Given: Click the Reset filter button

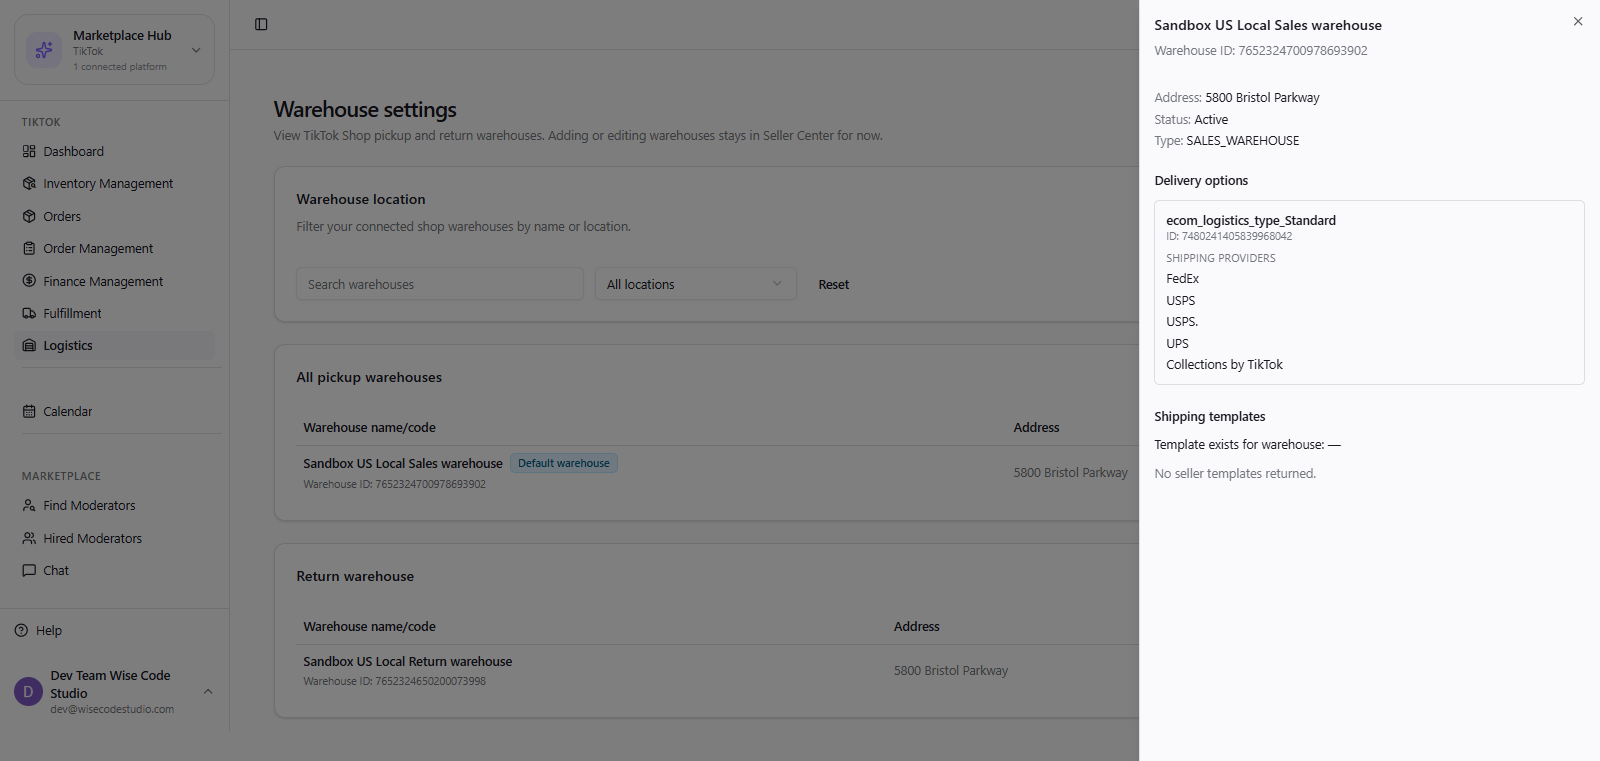Looking at the screenshot, I should click(834, 285).
